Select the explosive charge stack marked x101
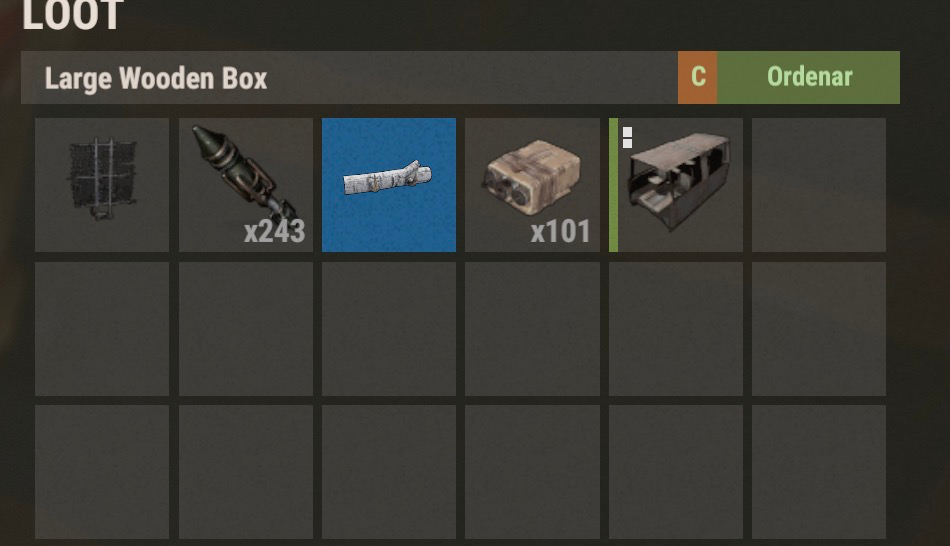 (x=532, y=185)
